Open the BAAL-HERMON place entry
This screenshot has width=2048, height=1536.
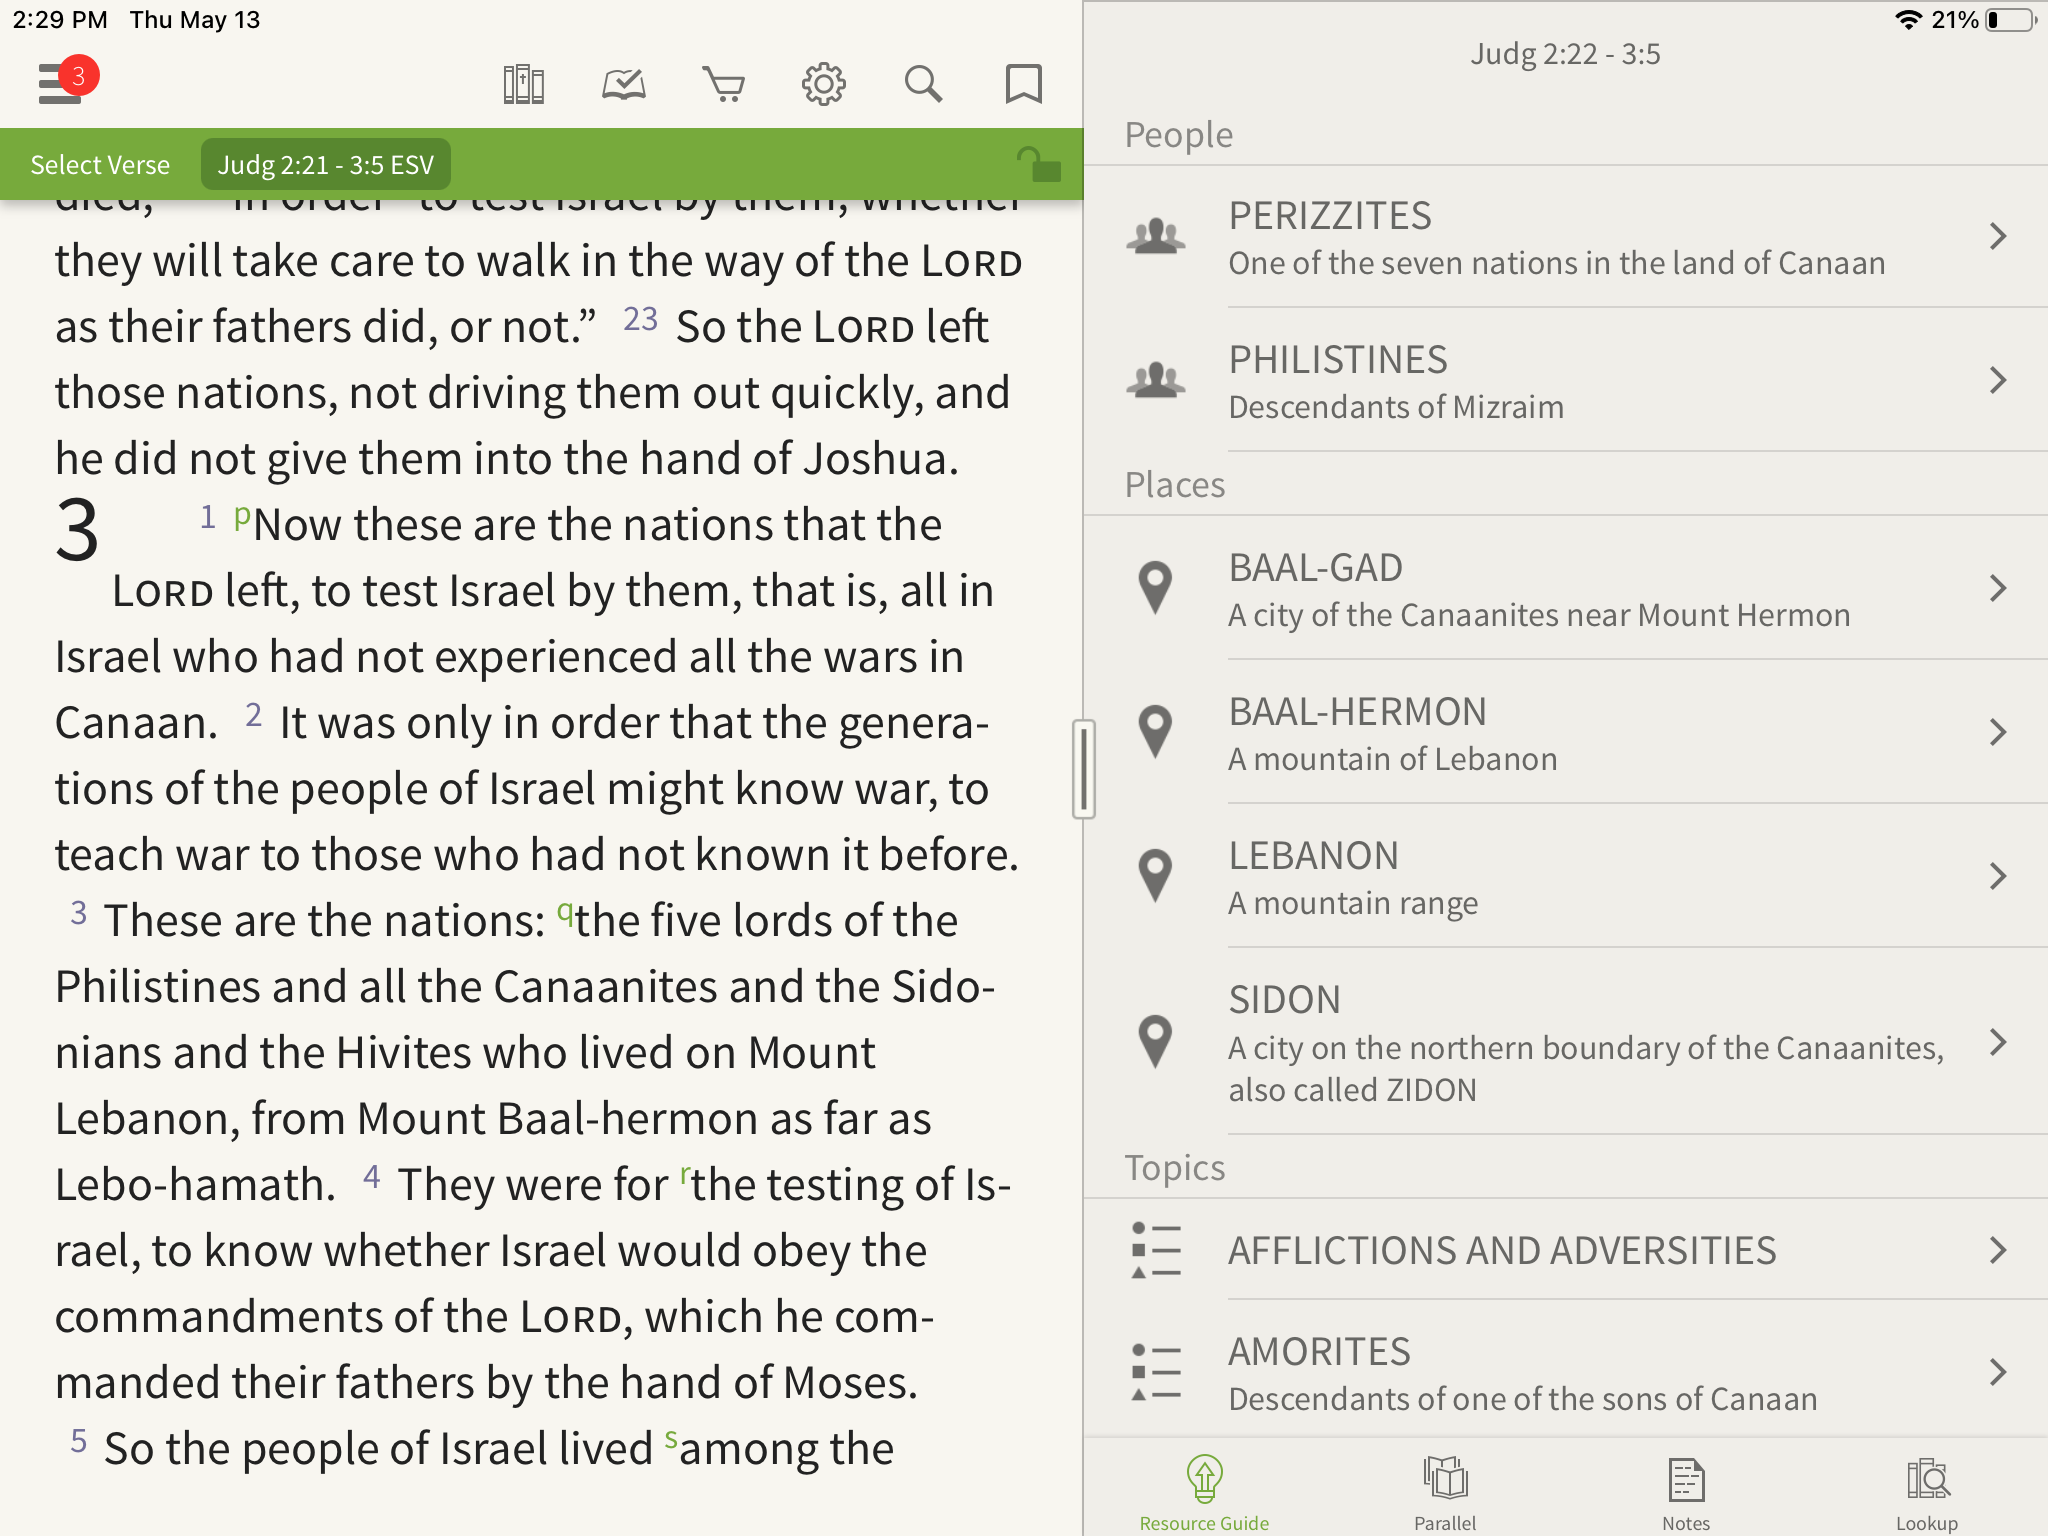(x=1566, y=733)
